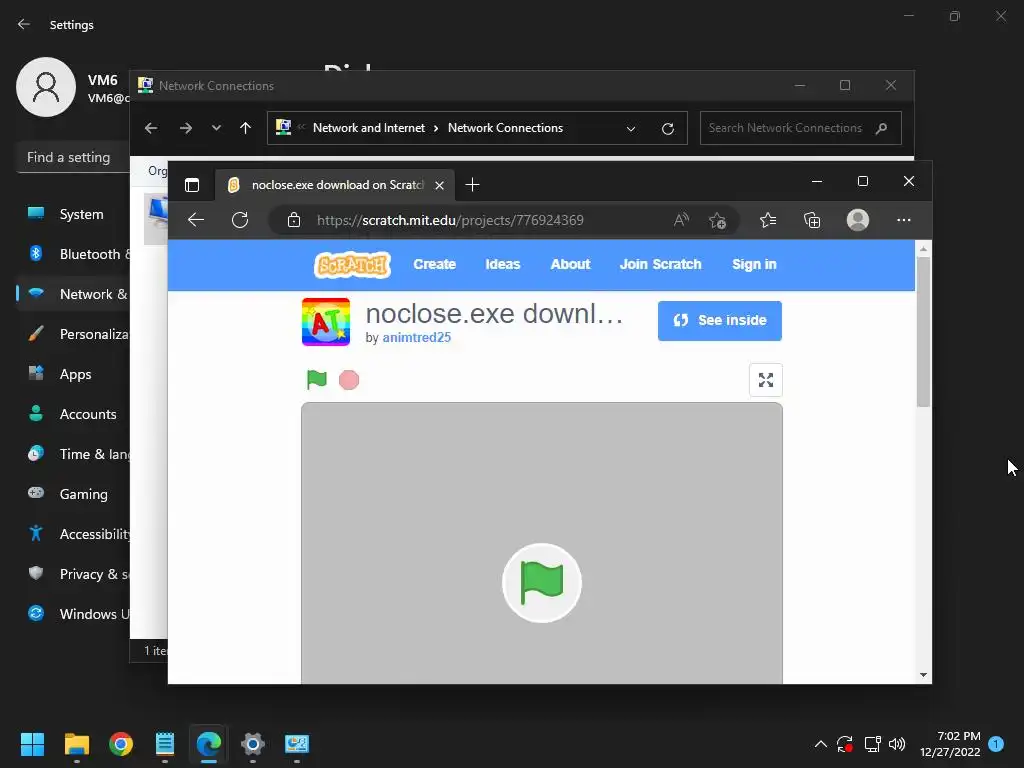
Task: Open Windows Update status tray icon
Action: pyautogui.click(x=845, y=744)
